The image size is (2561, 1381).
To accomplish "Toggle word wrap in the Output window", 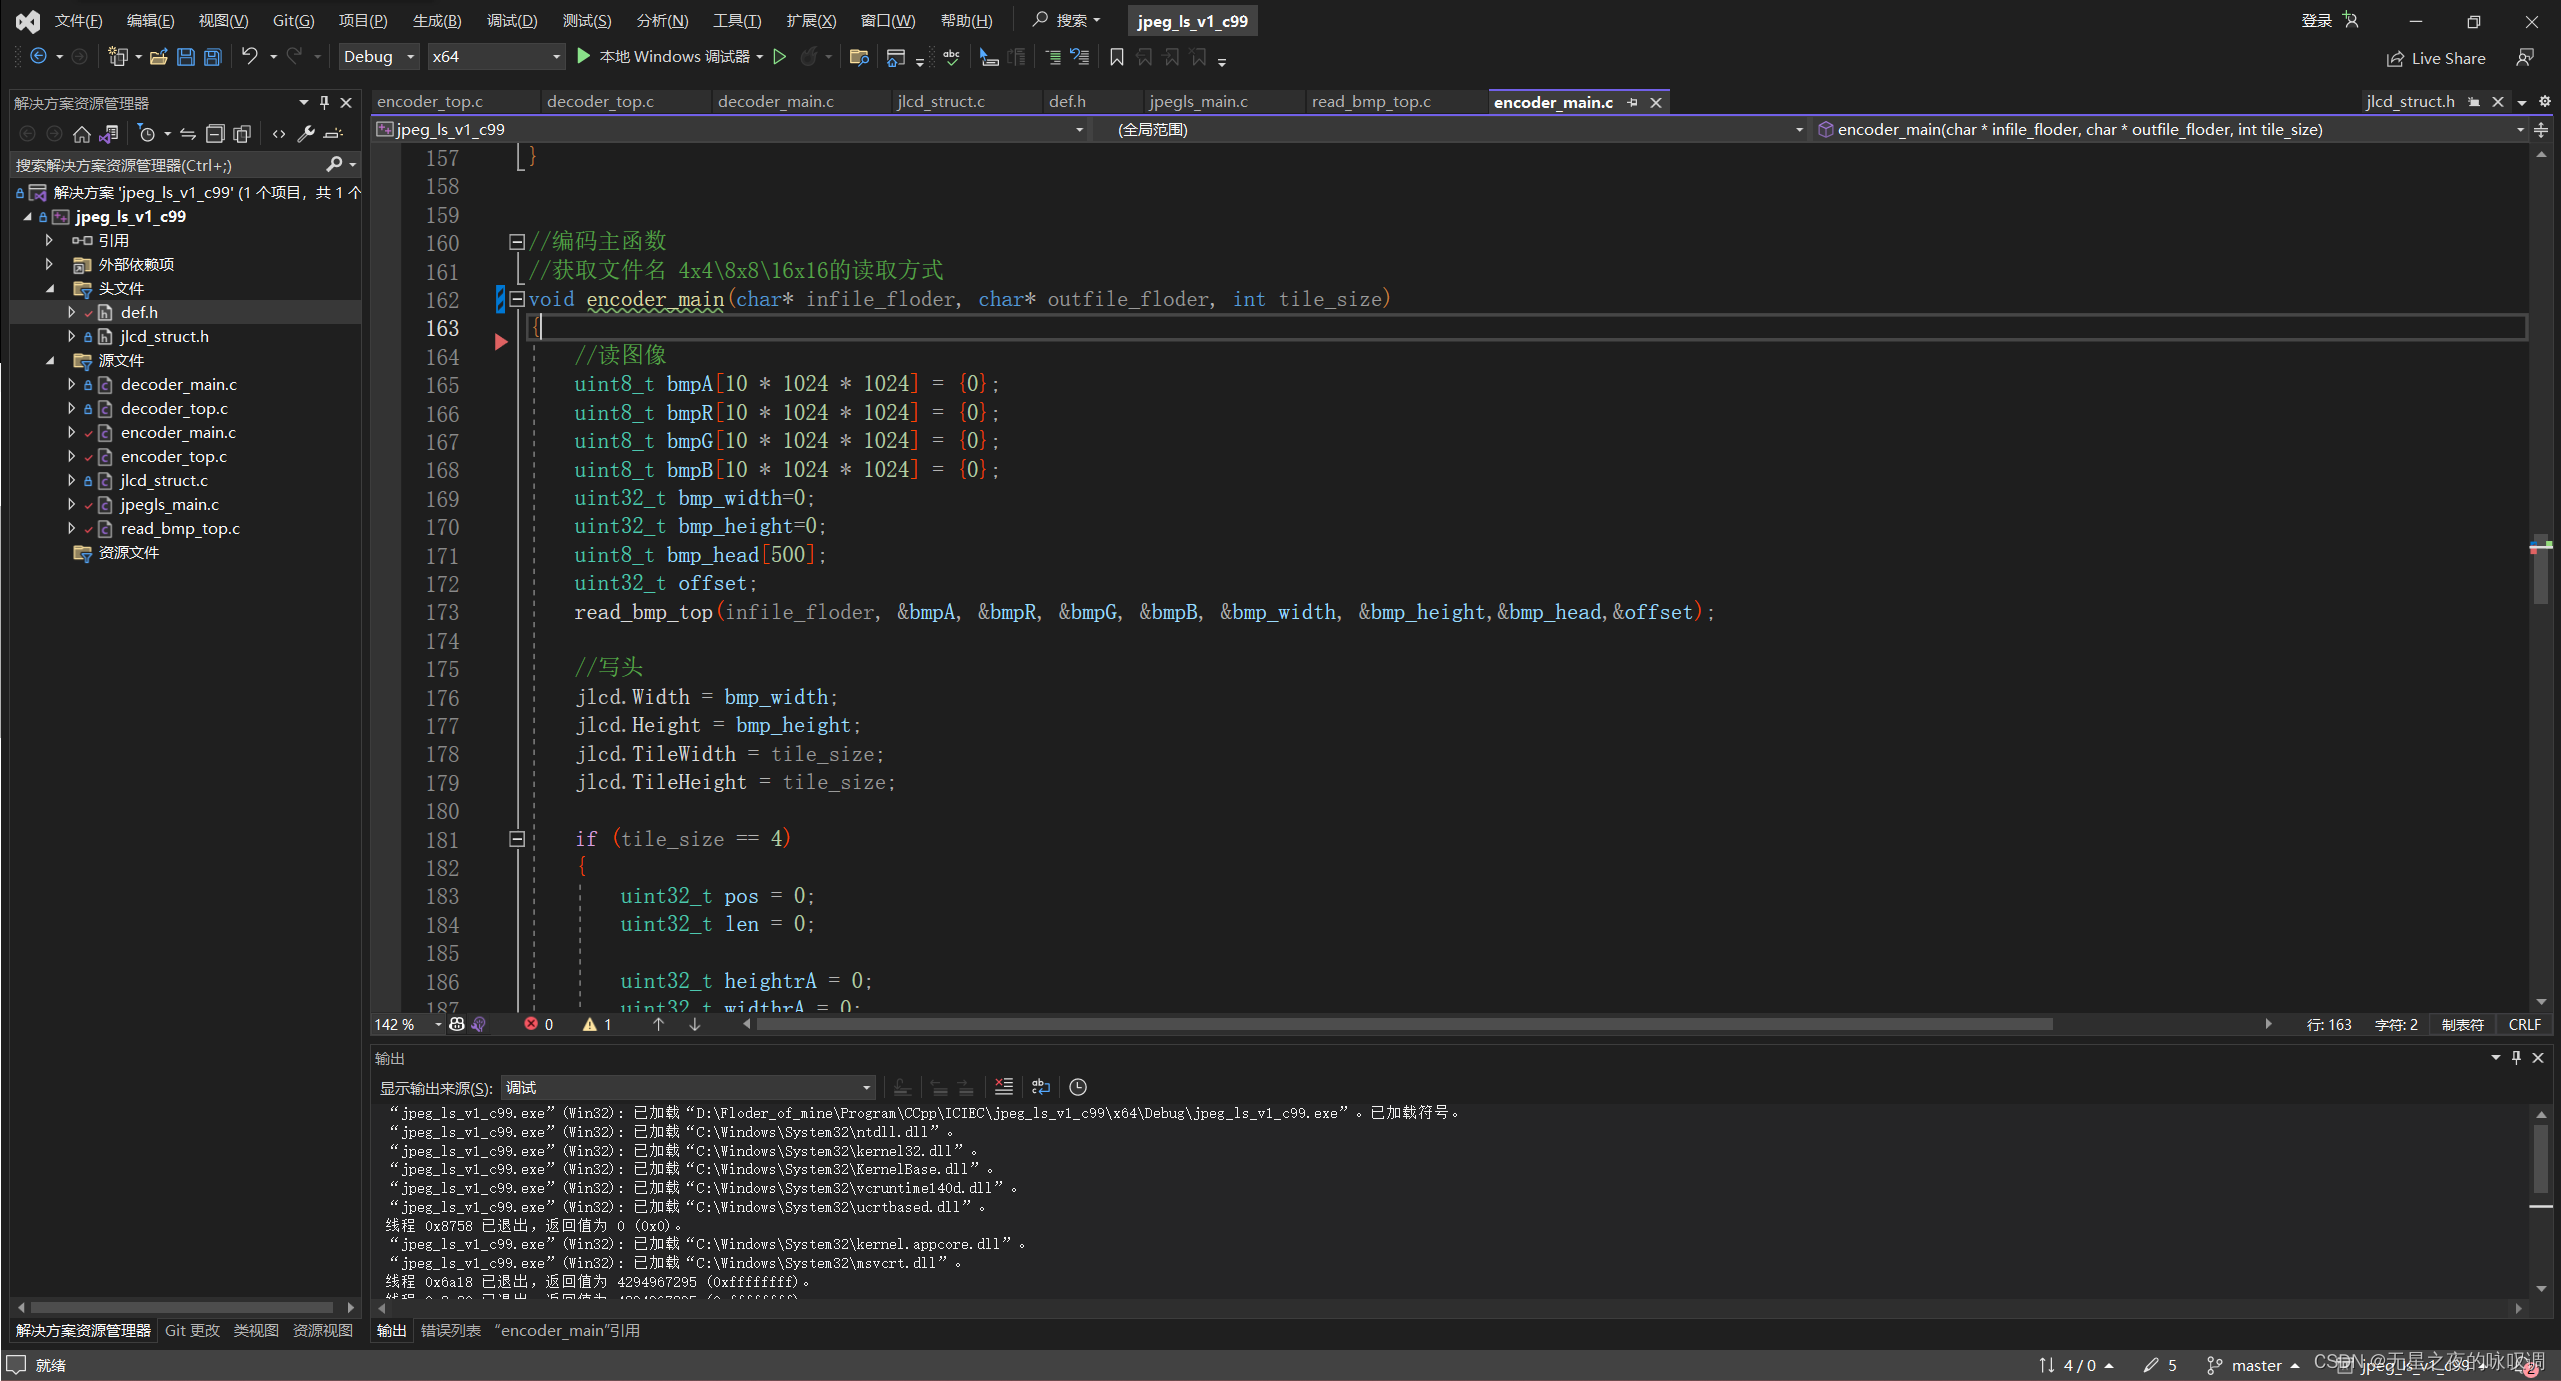I will coord(1041,1087).
